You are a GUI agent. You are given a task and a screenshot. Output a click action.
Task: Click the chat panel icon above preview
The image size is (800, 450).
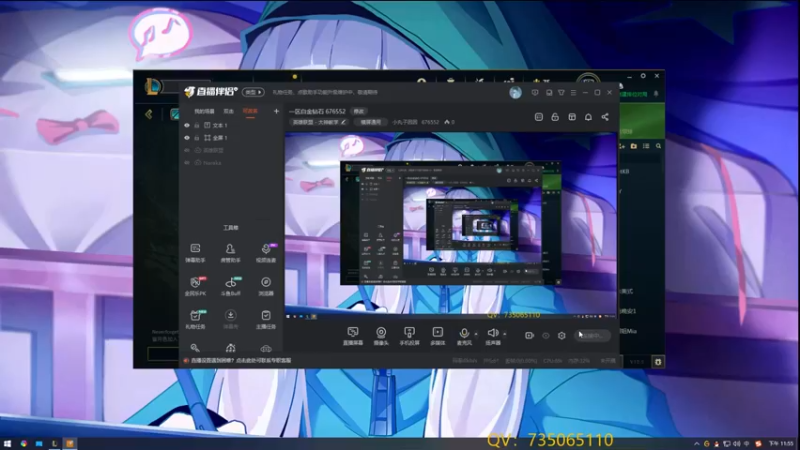539,117
